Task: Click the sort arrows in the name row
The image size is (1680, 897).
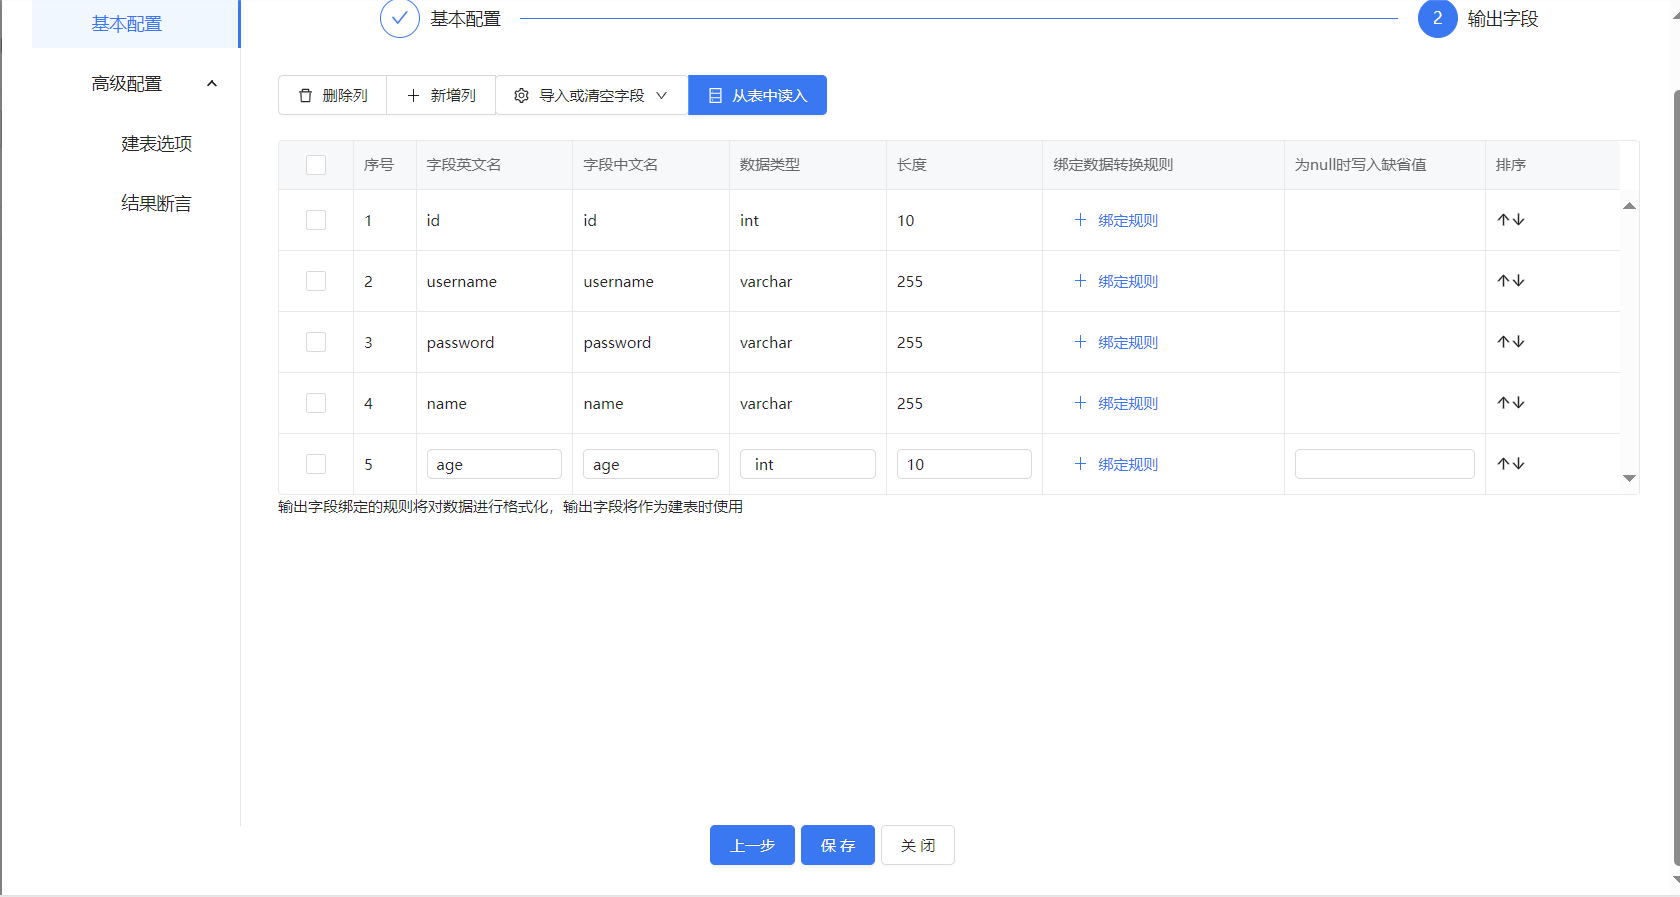Action: tap(1511, 403)
